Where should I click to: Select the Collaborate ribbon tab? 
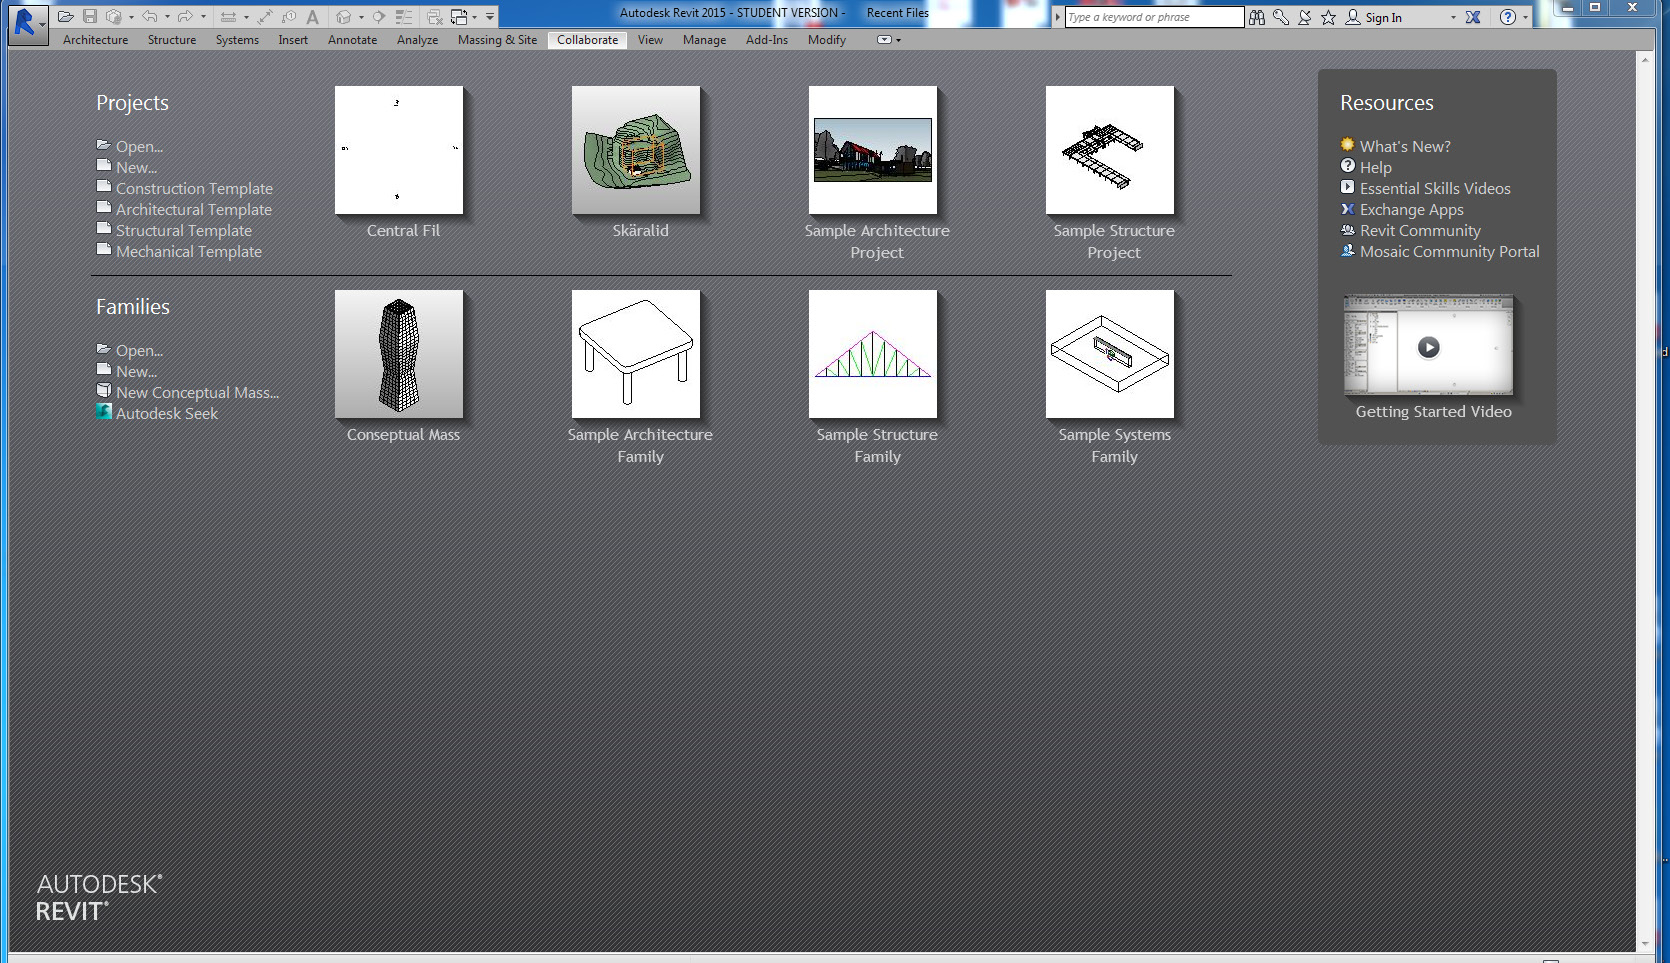(587, 40)
